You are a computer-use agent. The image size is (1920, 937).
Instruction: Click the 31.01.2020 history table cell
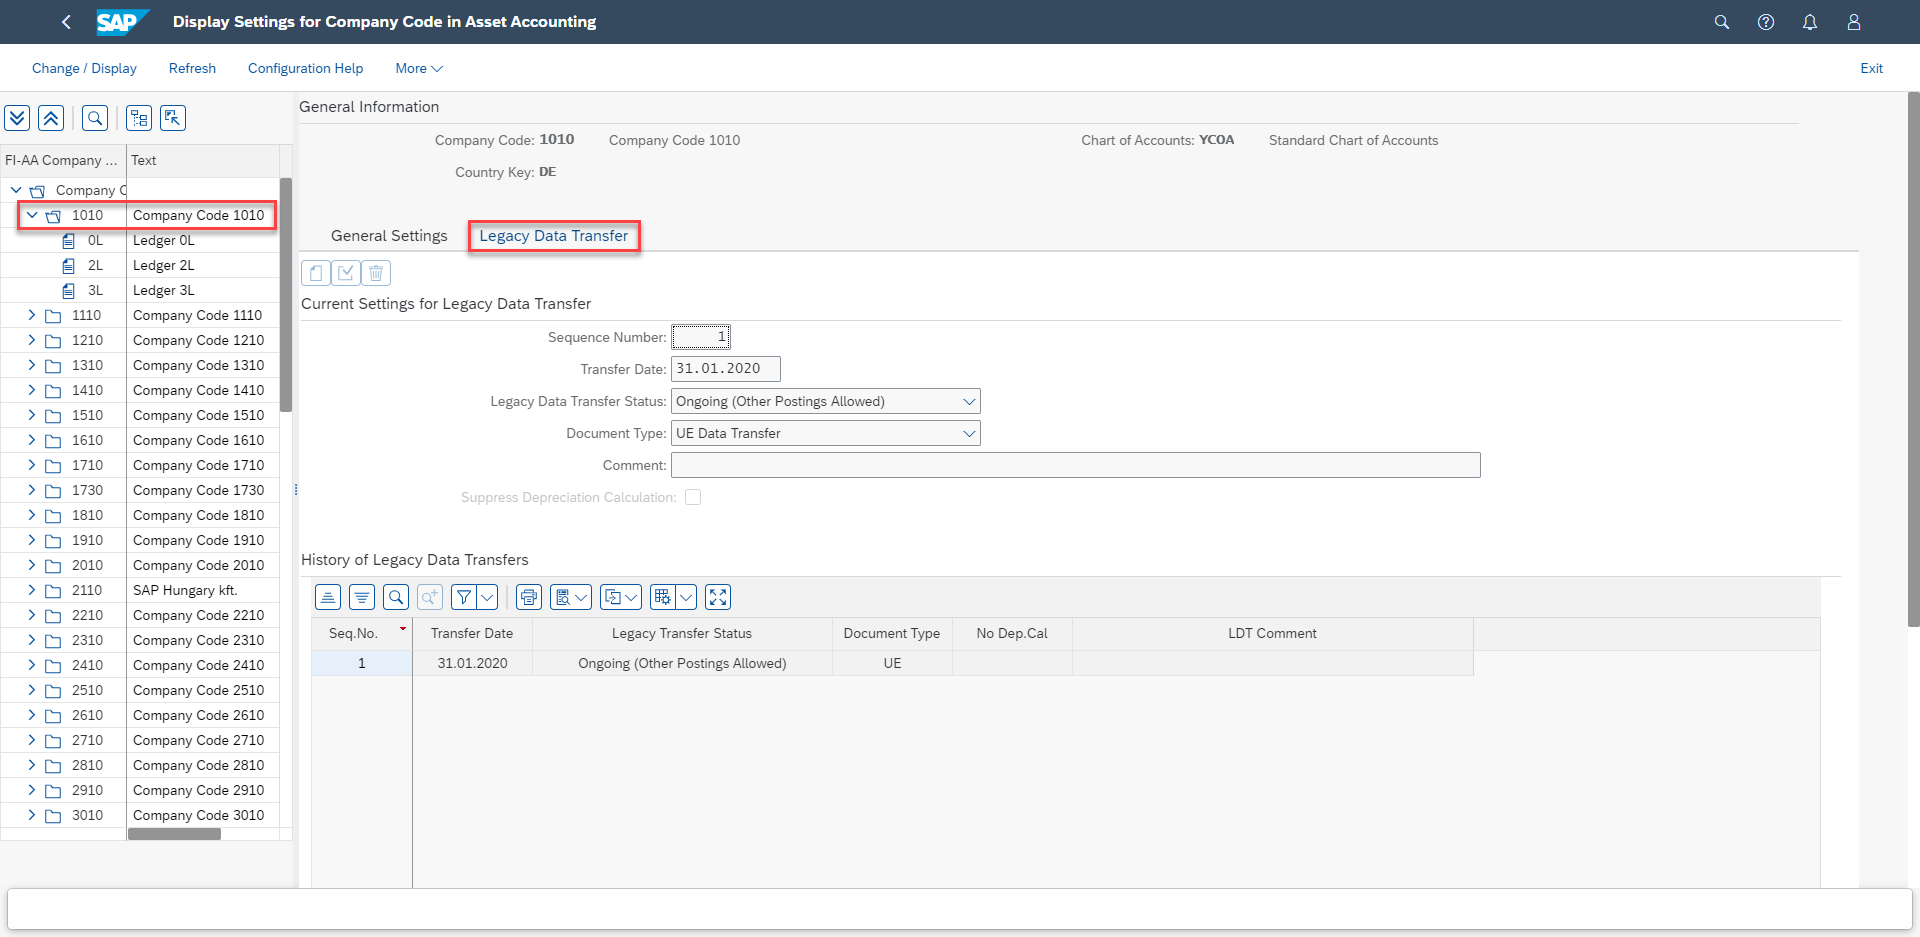472,663
